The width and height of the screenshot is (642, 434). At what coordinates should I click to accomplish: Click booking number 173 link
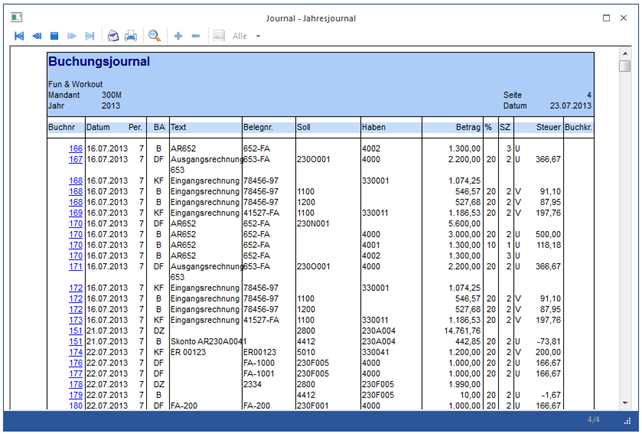click(75, 319)
